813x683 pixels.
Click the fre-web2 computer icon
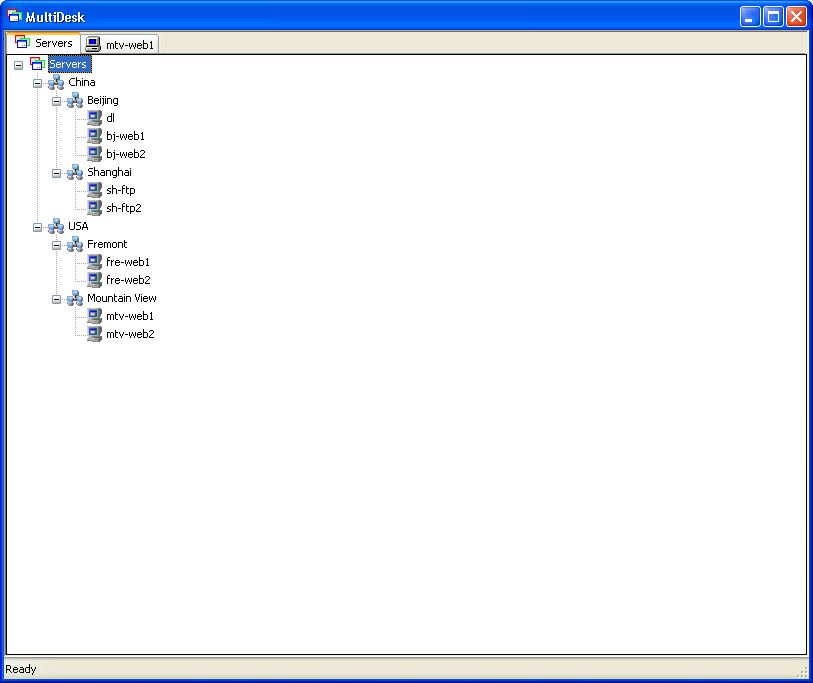[x=96, y=280]
